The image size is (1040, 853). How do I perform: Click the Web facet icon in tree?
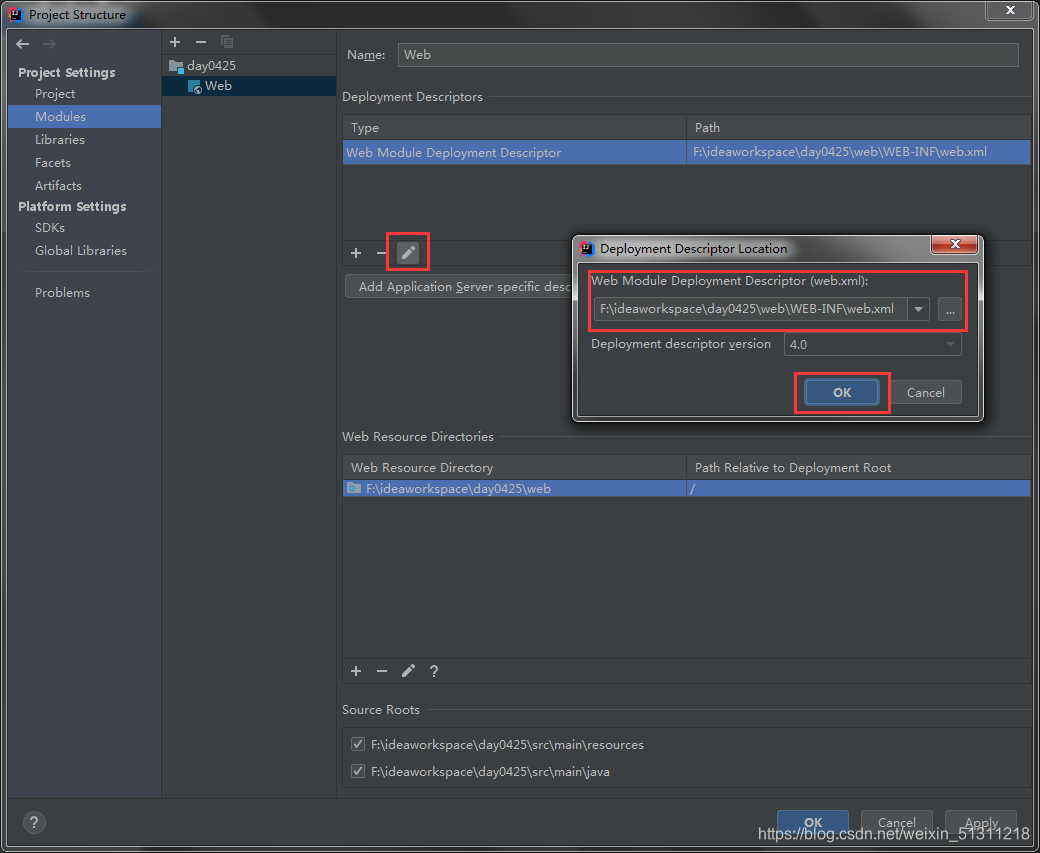tap(195, 86)
